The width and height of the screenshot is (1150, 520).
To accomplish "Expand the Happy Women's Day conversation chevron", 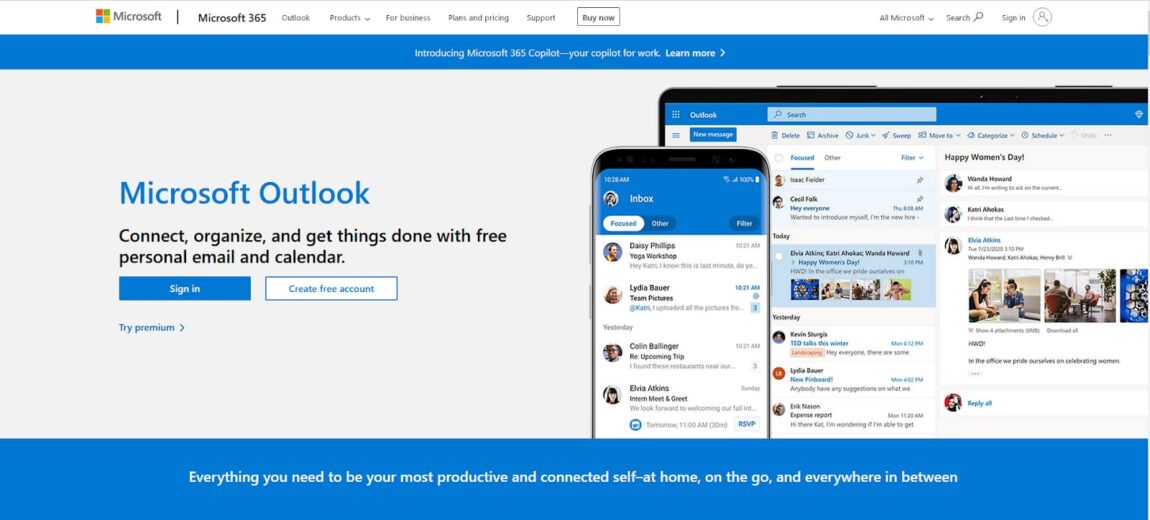I will tap(793, 263).
